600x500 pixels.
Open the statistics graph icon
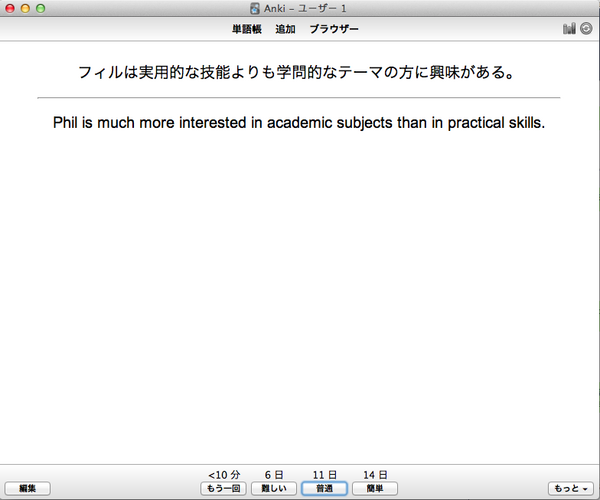coord(569,29)
